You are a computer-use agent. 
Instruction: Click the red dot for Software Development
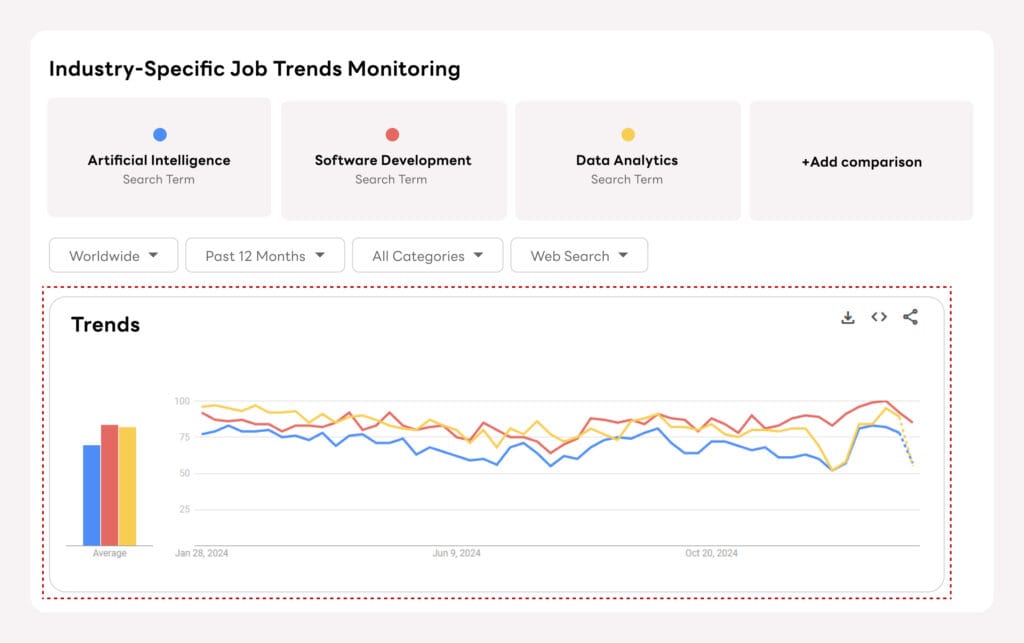tap(392, 135)
